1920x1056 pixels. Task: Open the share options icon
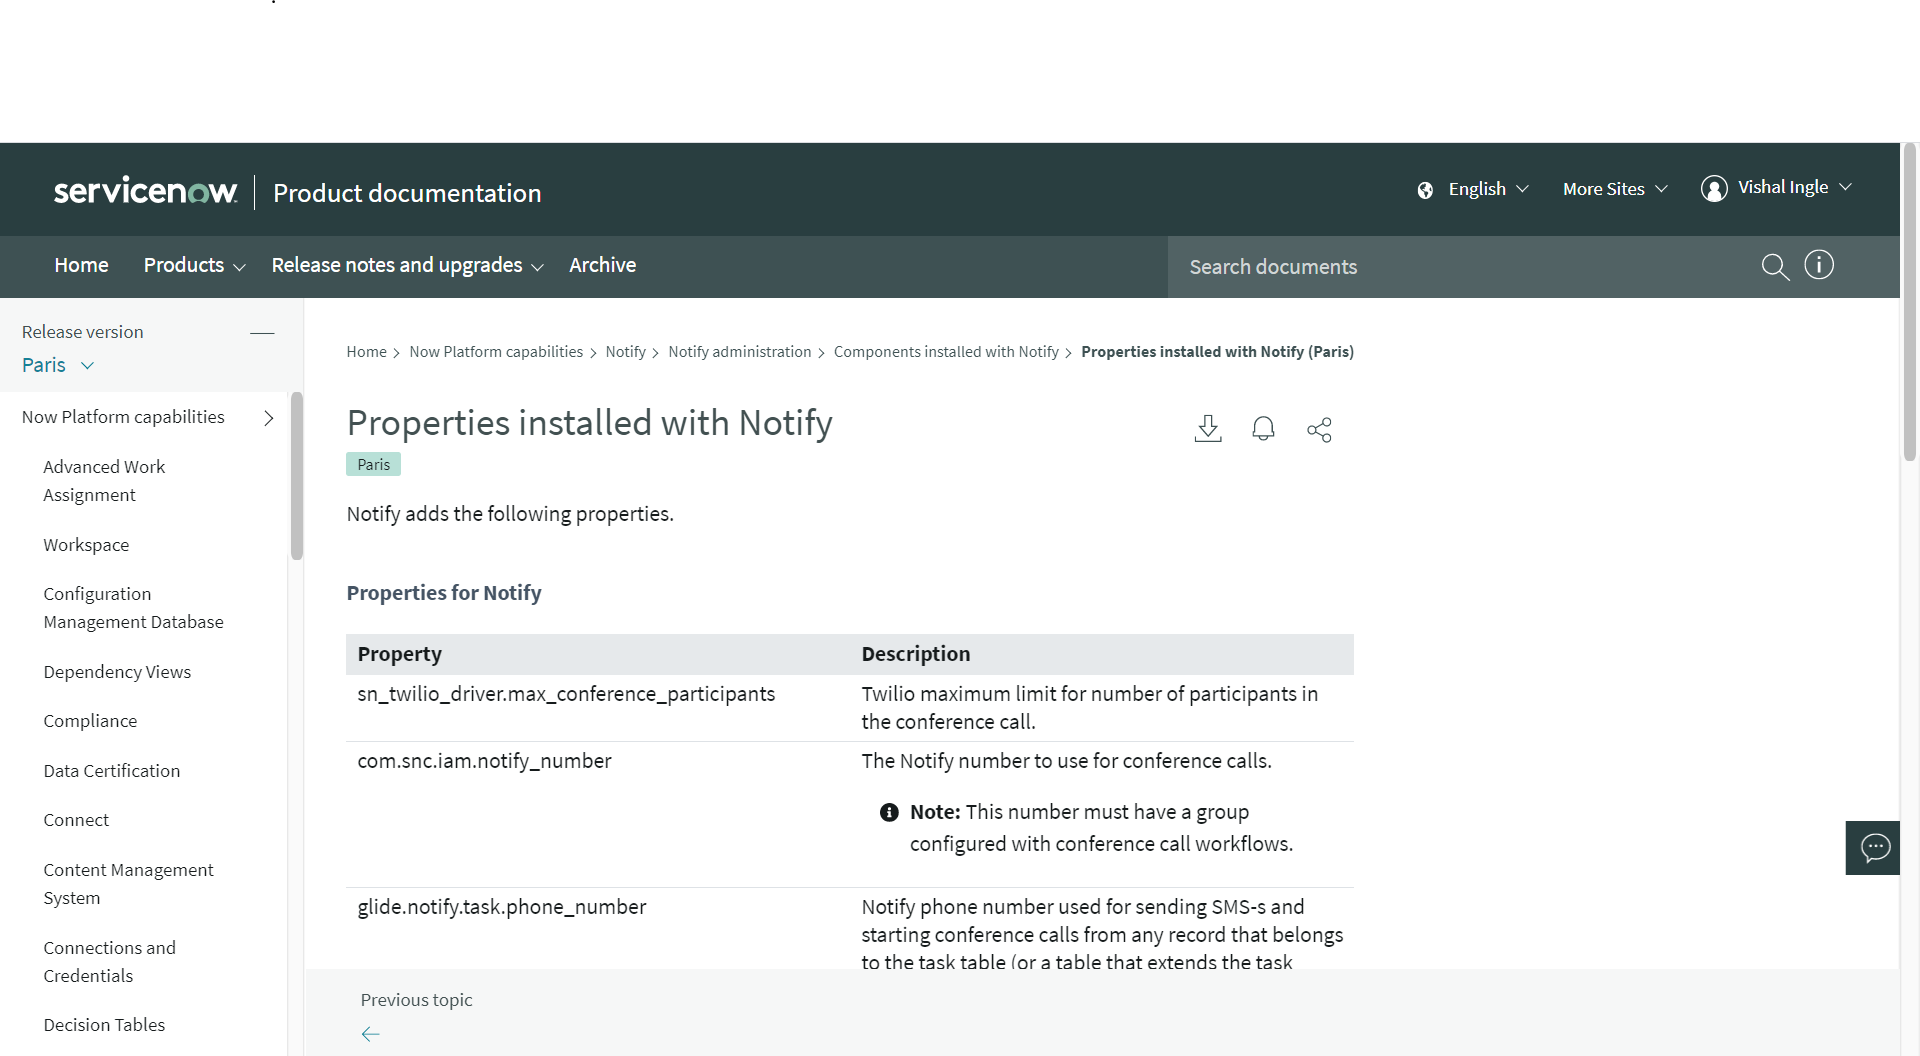(x=1319, y=429)
